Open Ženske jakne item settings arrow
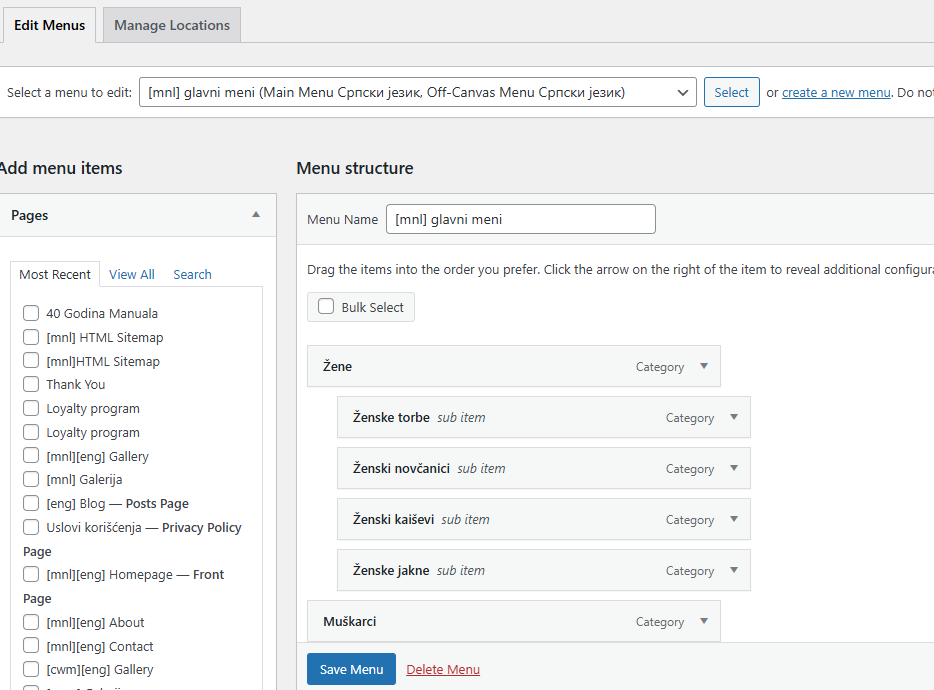The width and height of the screenshot is (934, 690). [x=734, y=571]
